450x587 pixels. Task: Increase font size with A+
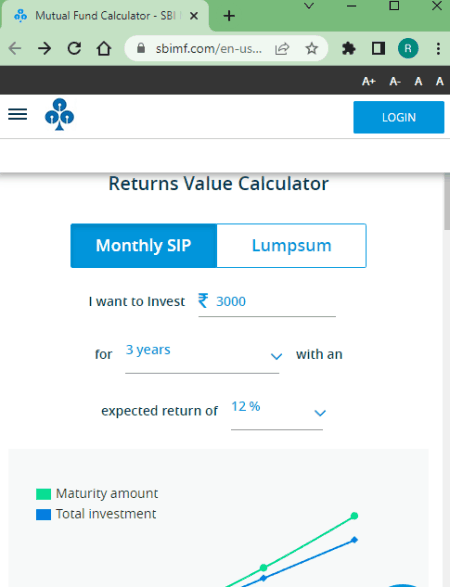[x=369, y=81]
